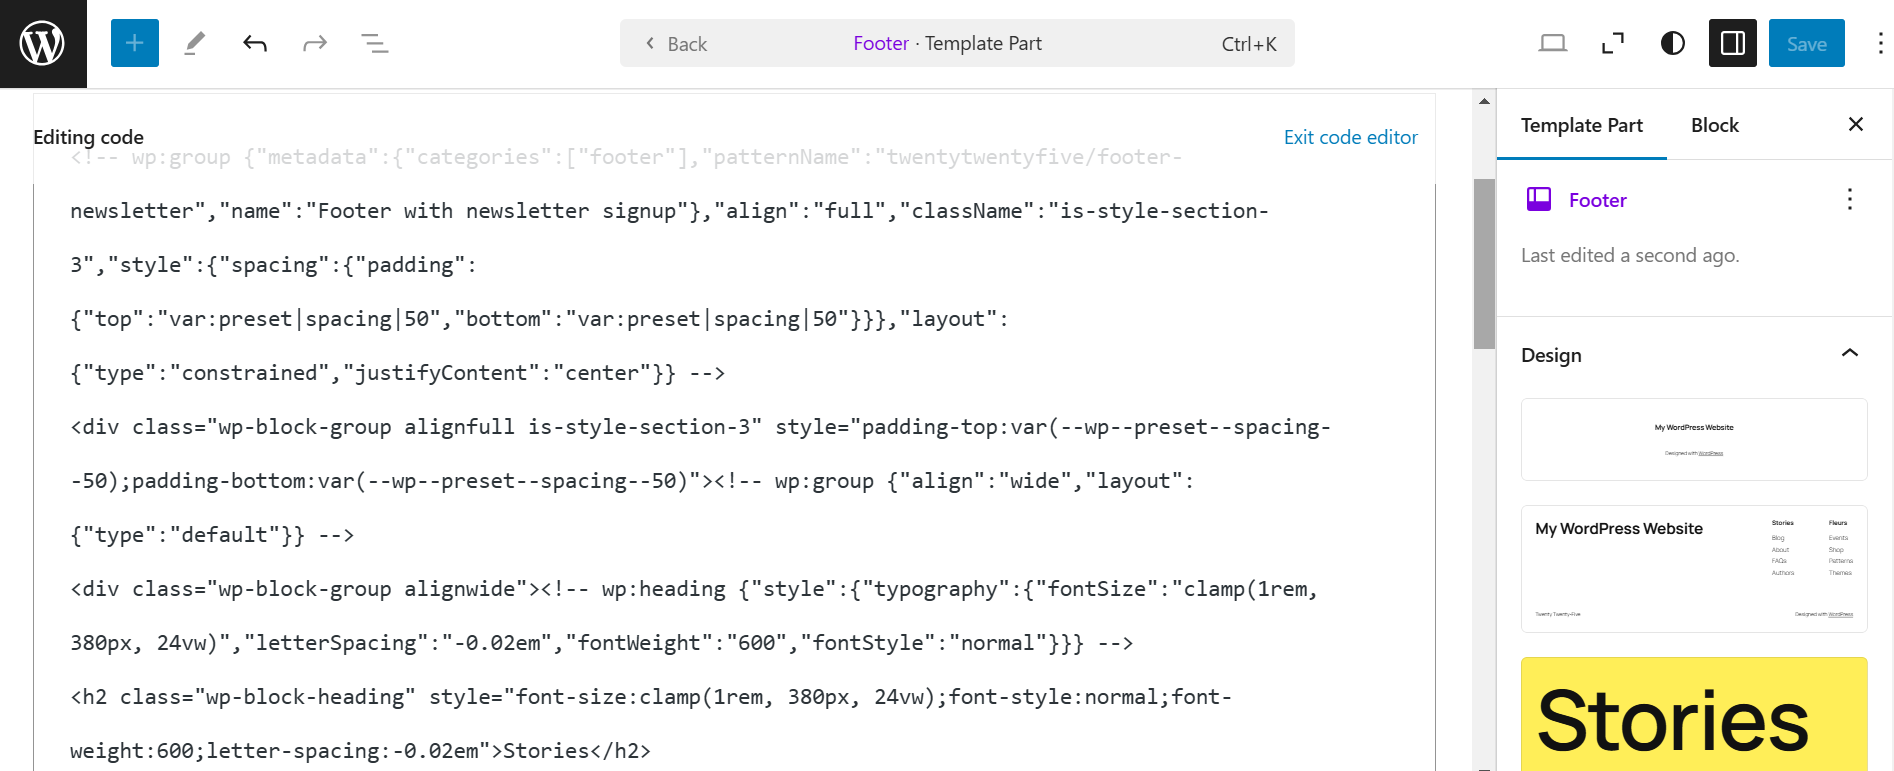Screen dimensions: 1894x771
Task: Choose the yellow Stories footer design
Action: (1694, 714)
